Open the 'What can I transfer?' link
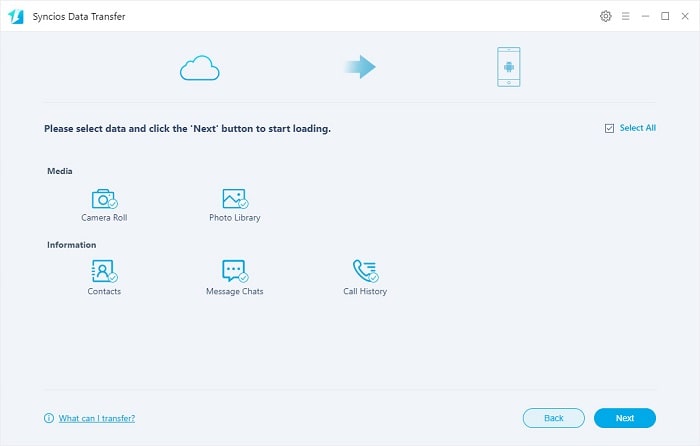The height and width of the screenshot is (446, 700). point(96,418)
